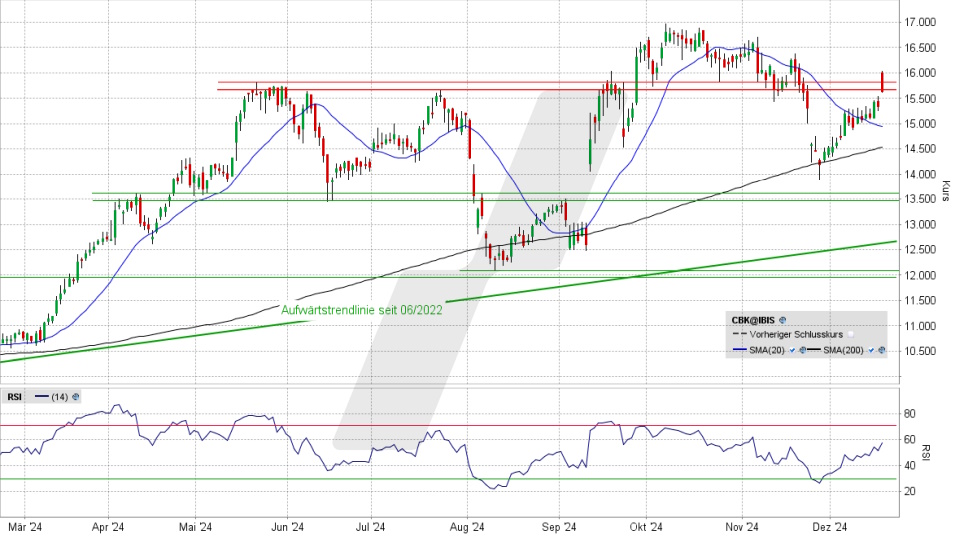Screen dimensions: 960x540
Task: Click the Aug '24 date label
Action: (x=467, y=527)
